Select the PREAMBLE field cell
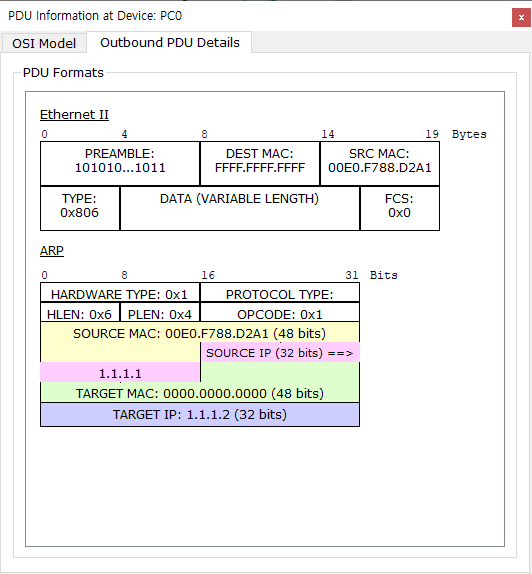This screenshot has height=574, width=532. pos(120,163)
